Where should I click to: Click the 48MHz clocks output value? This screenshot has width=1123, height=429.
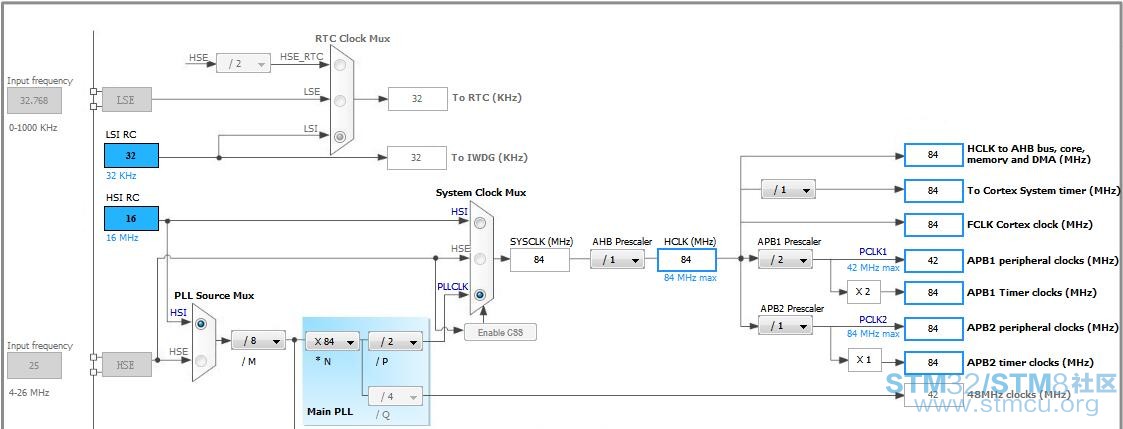click(933, 395)
